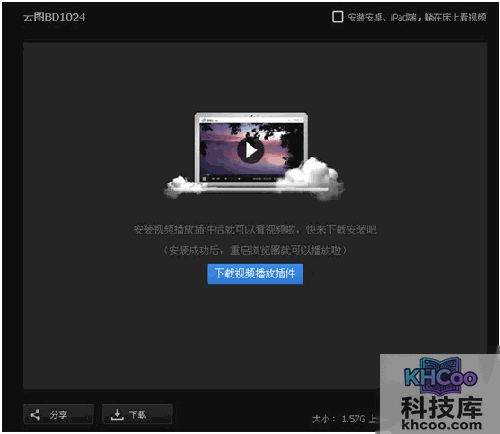Click the 安装视频播放插件 instruction text

(x=255, y=230)
